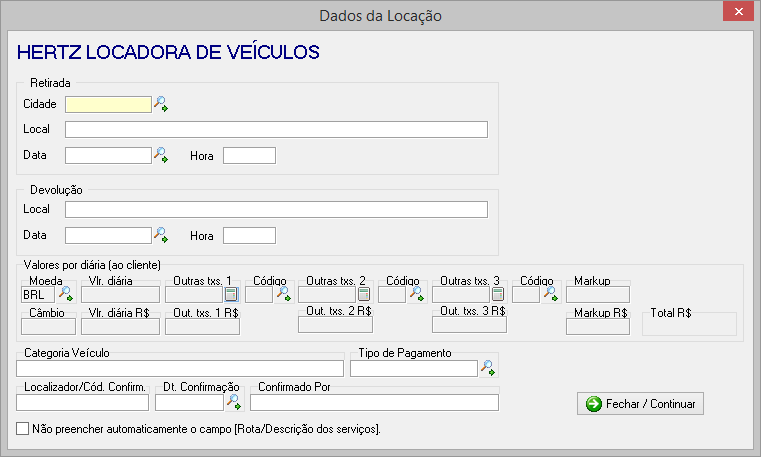Focus the Retirada Local field
Viewport: 761px width, 457px height.
pyautogui.click(x=276, y=130)
